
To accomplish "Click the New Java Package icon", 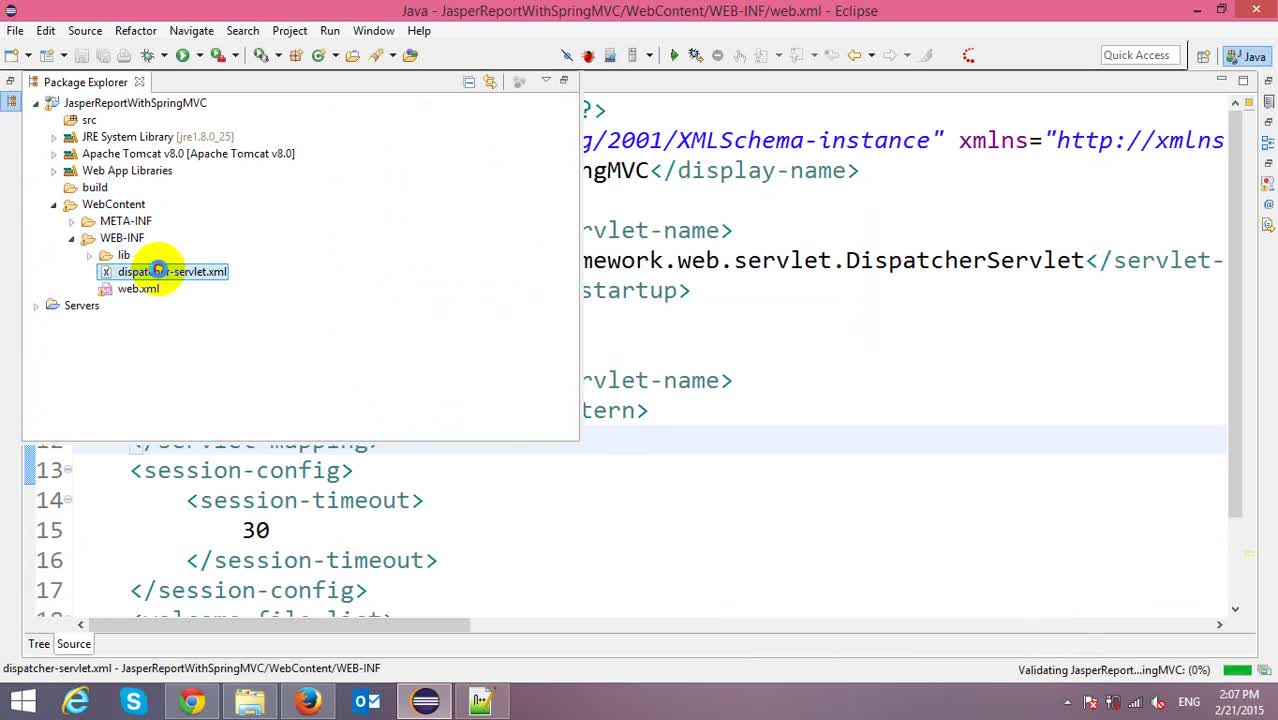I will [296, 56].
